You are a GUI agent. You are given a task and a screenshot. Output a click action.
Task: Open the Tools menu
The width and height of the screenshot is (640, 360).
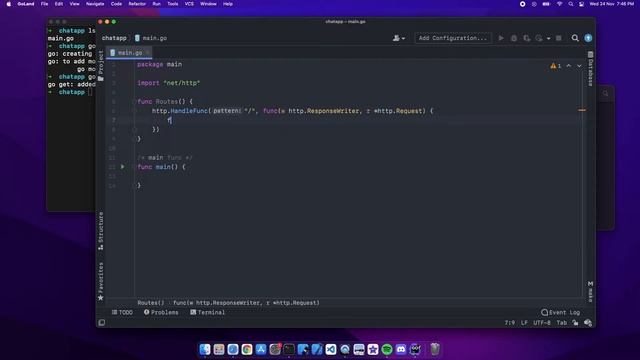click(x=173, y=4)
